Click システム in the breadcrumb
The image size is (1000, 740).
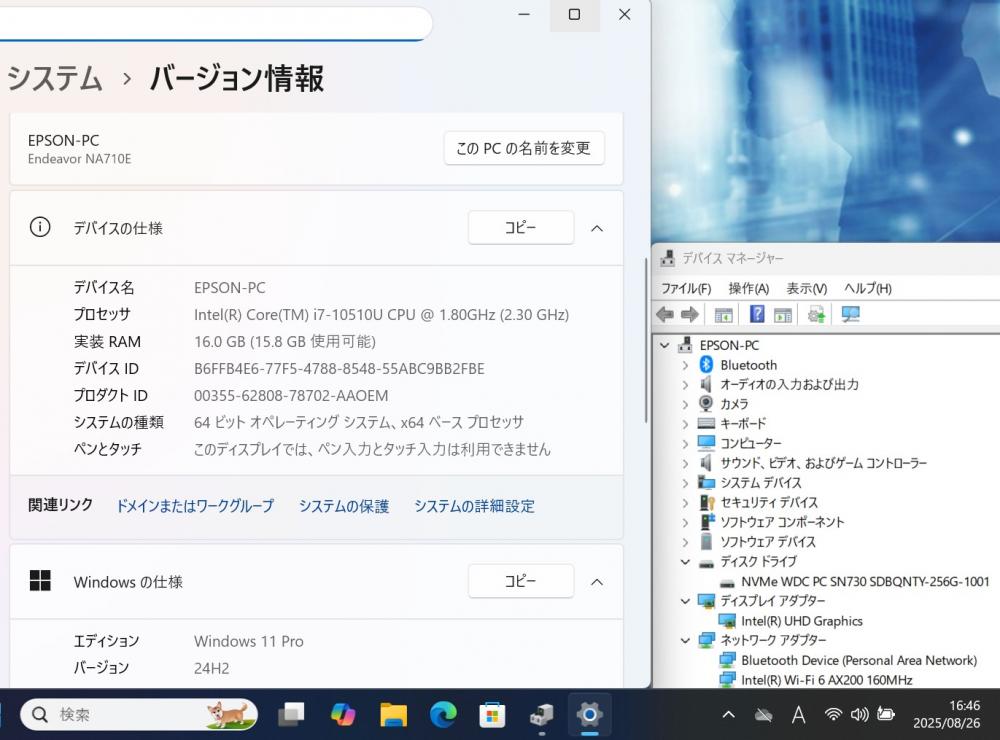(x=55, y=78)
